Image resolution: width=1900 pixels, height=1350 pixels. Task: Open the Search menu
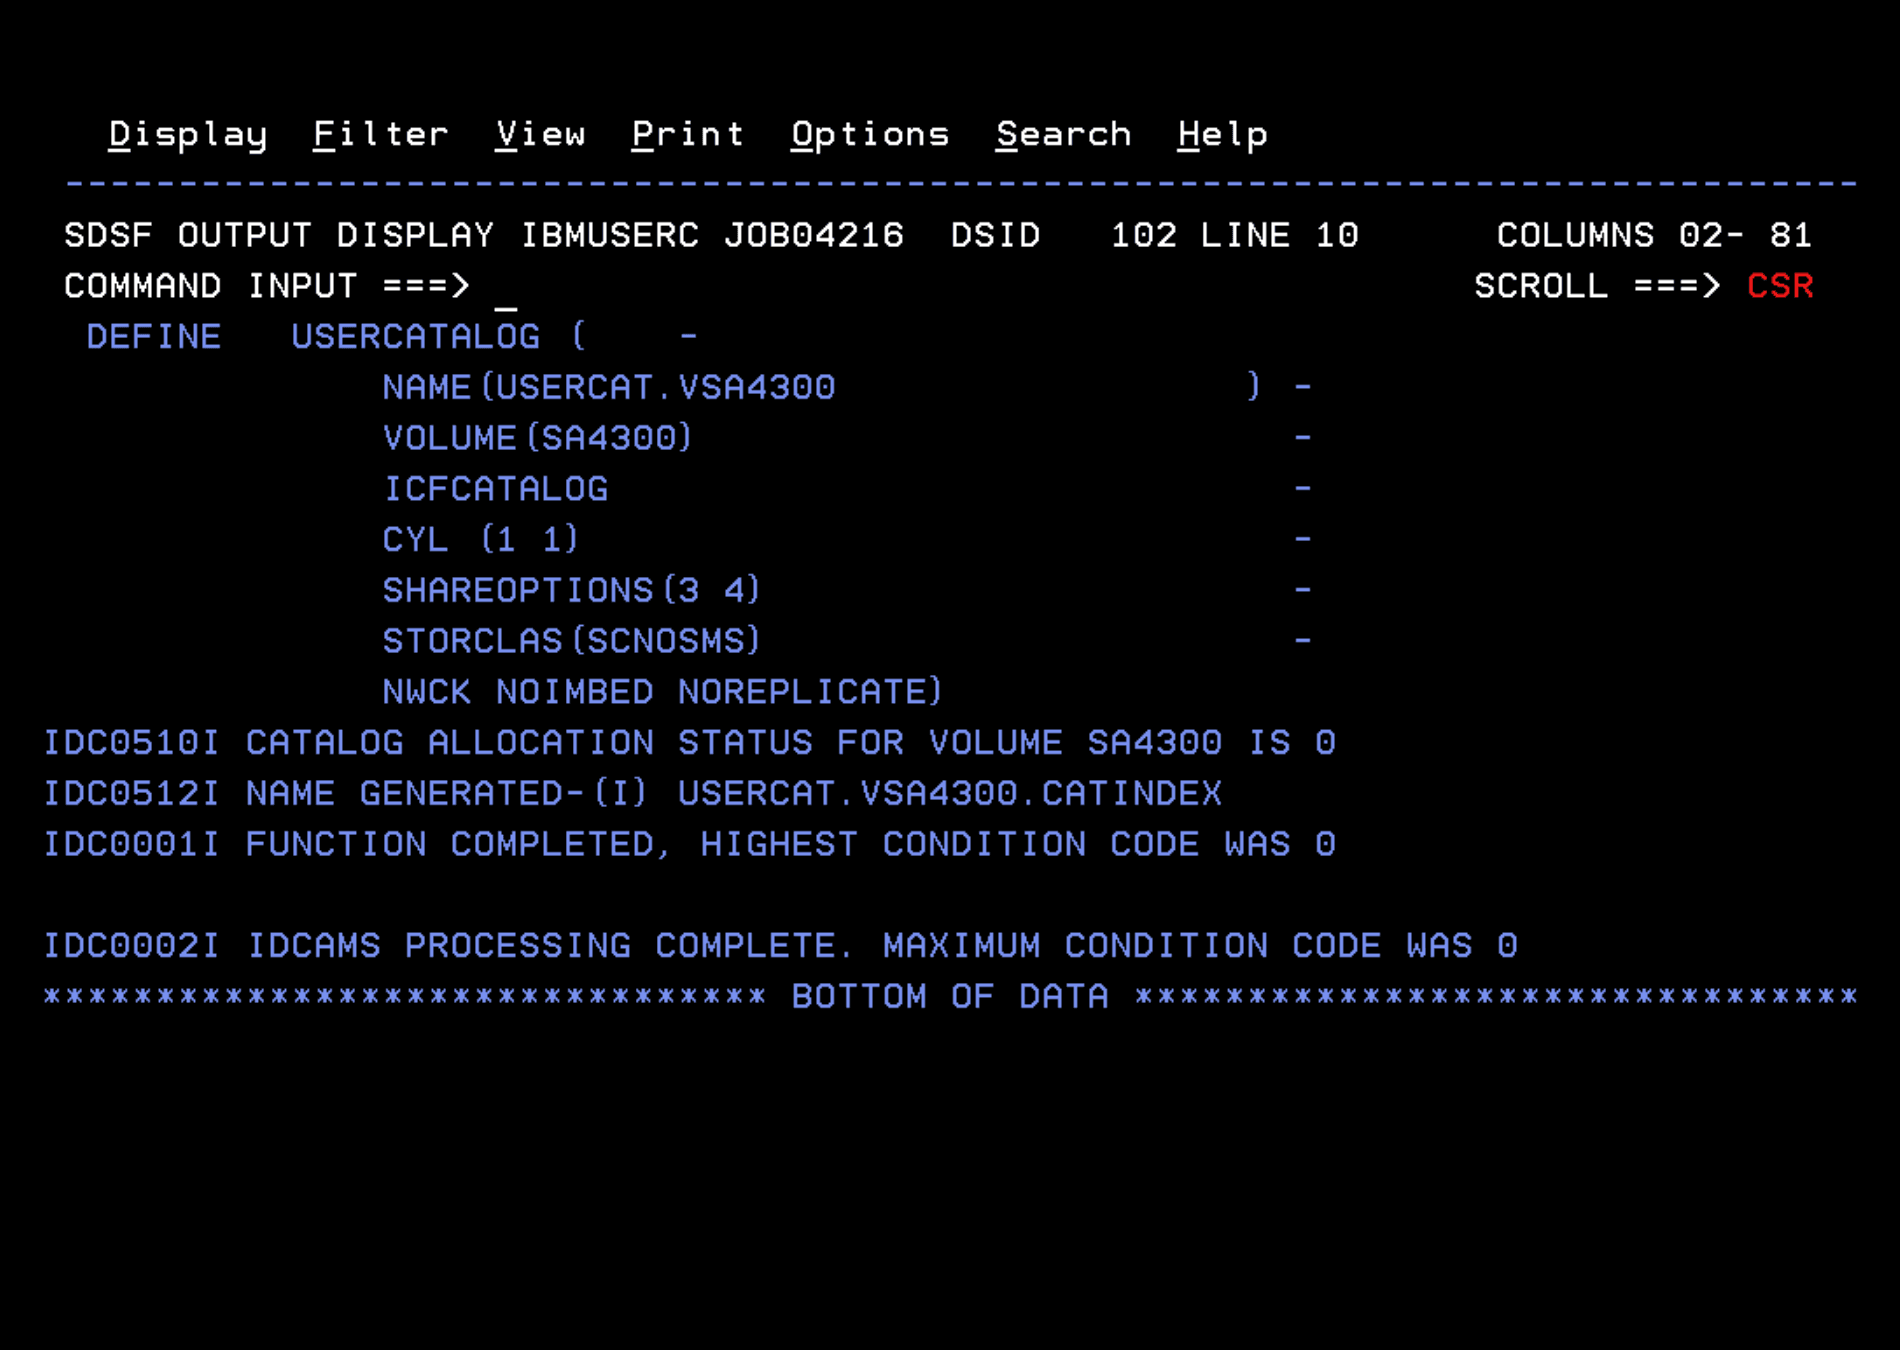tap(1063, 134)
